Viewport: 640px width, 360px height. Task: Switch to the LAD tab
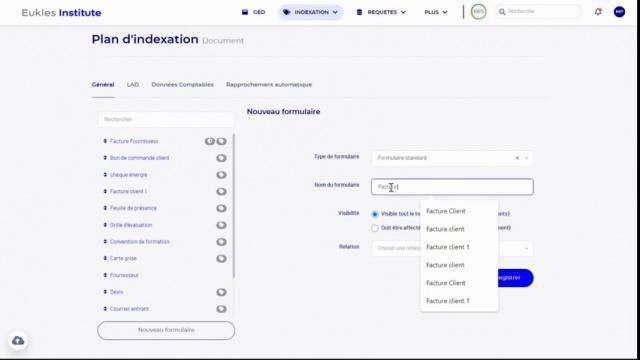(x=133, y=84)
